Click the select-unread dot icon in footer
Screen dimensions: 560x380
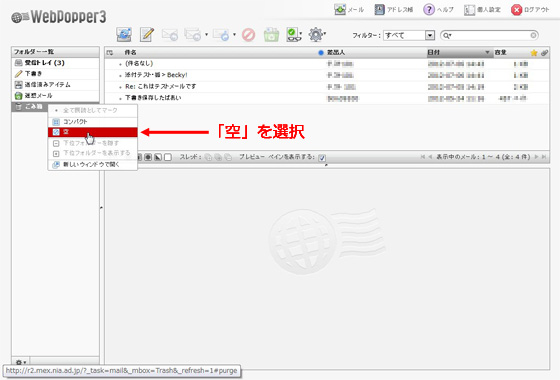(x=148, y=157)
